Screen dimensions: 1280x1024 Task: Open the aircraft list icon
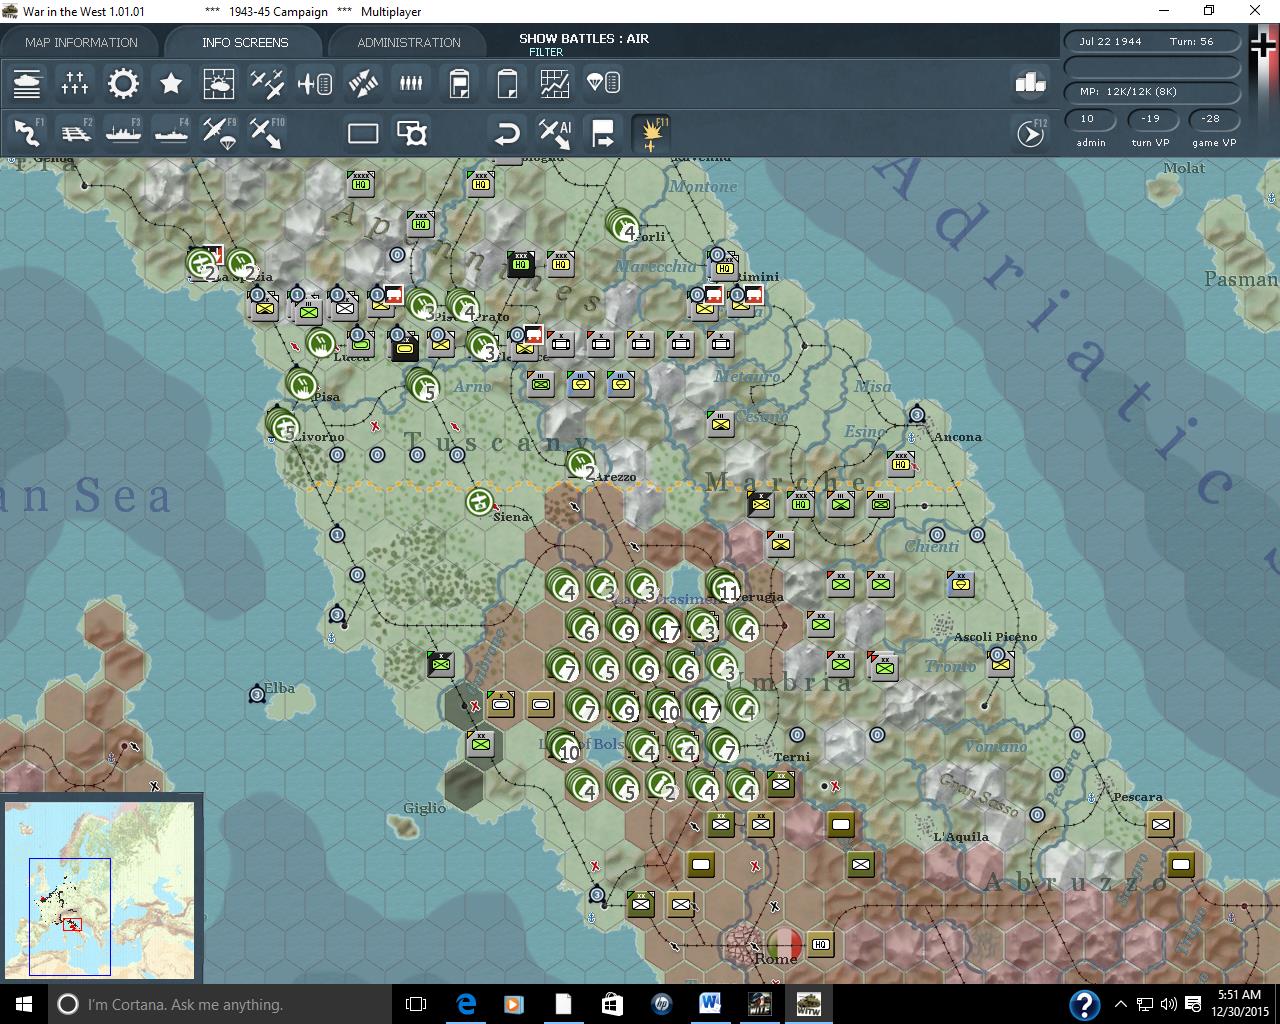(x=315, y=83)
